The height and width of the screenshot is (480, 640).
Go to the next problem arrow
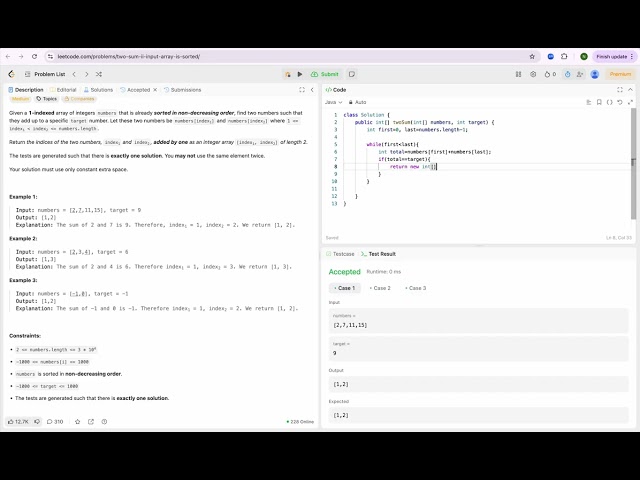[x=86, y=74]
